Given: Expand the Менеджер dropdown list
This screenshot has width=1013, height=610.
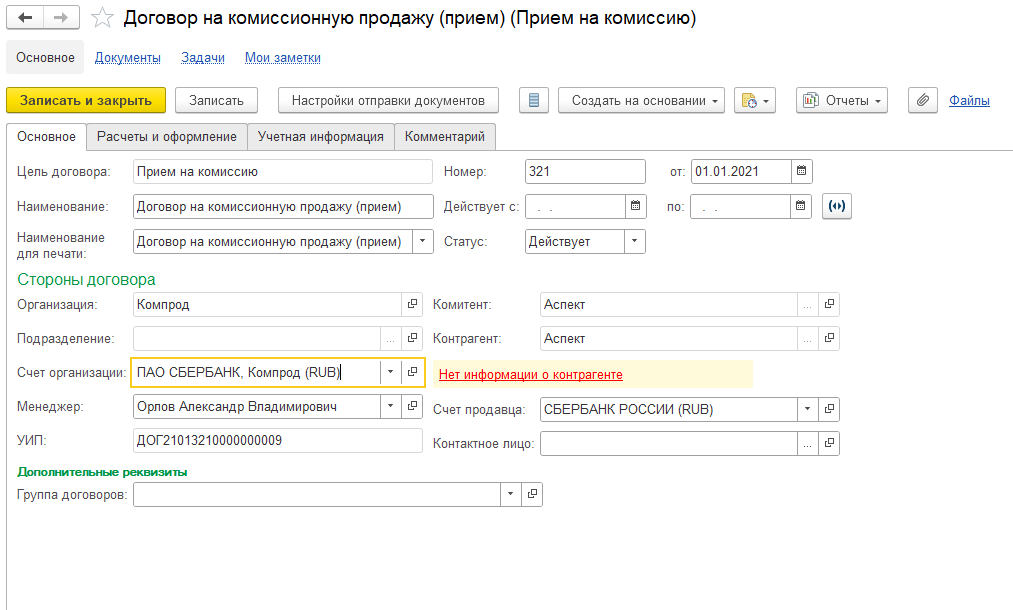Looking at the screenshot, I should pyautogui.click(x=389, y=406).
